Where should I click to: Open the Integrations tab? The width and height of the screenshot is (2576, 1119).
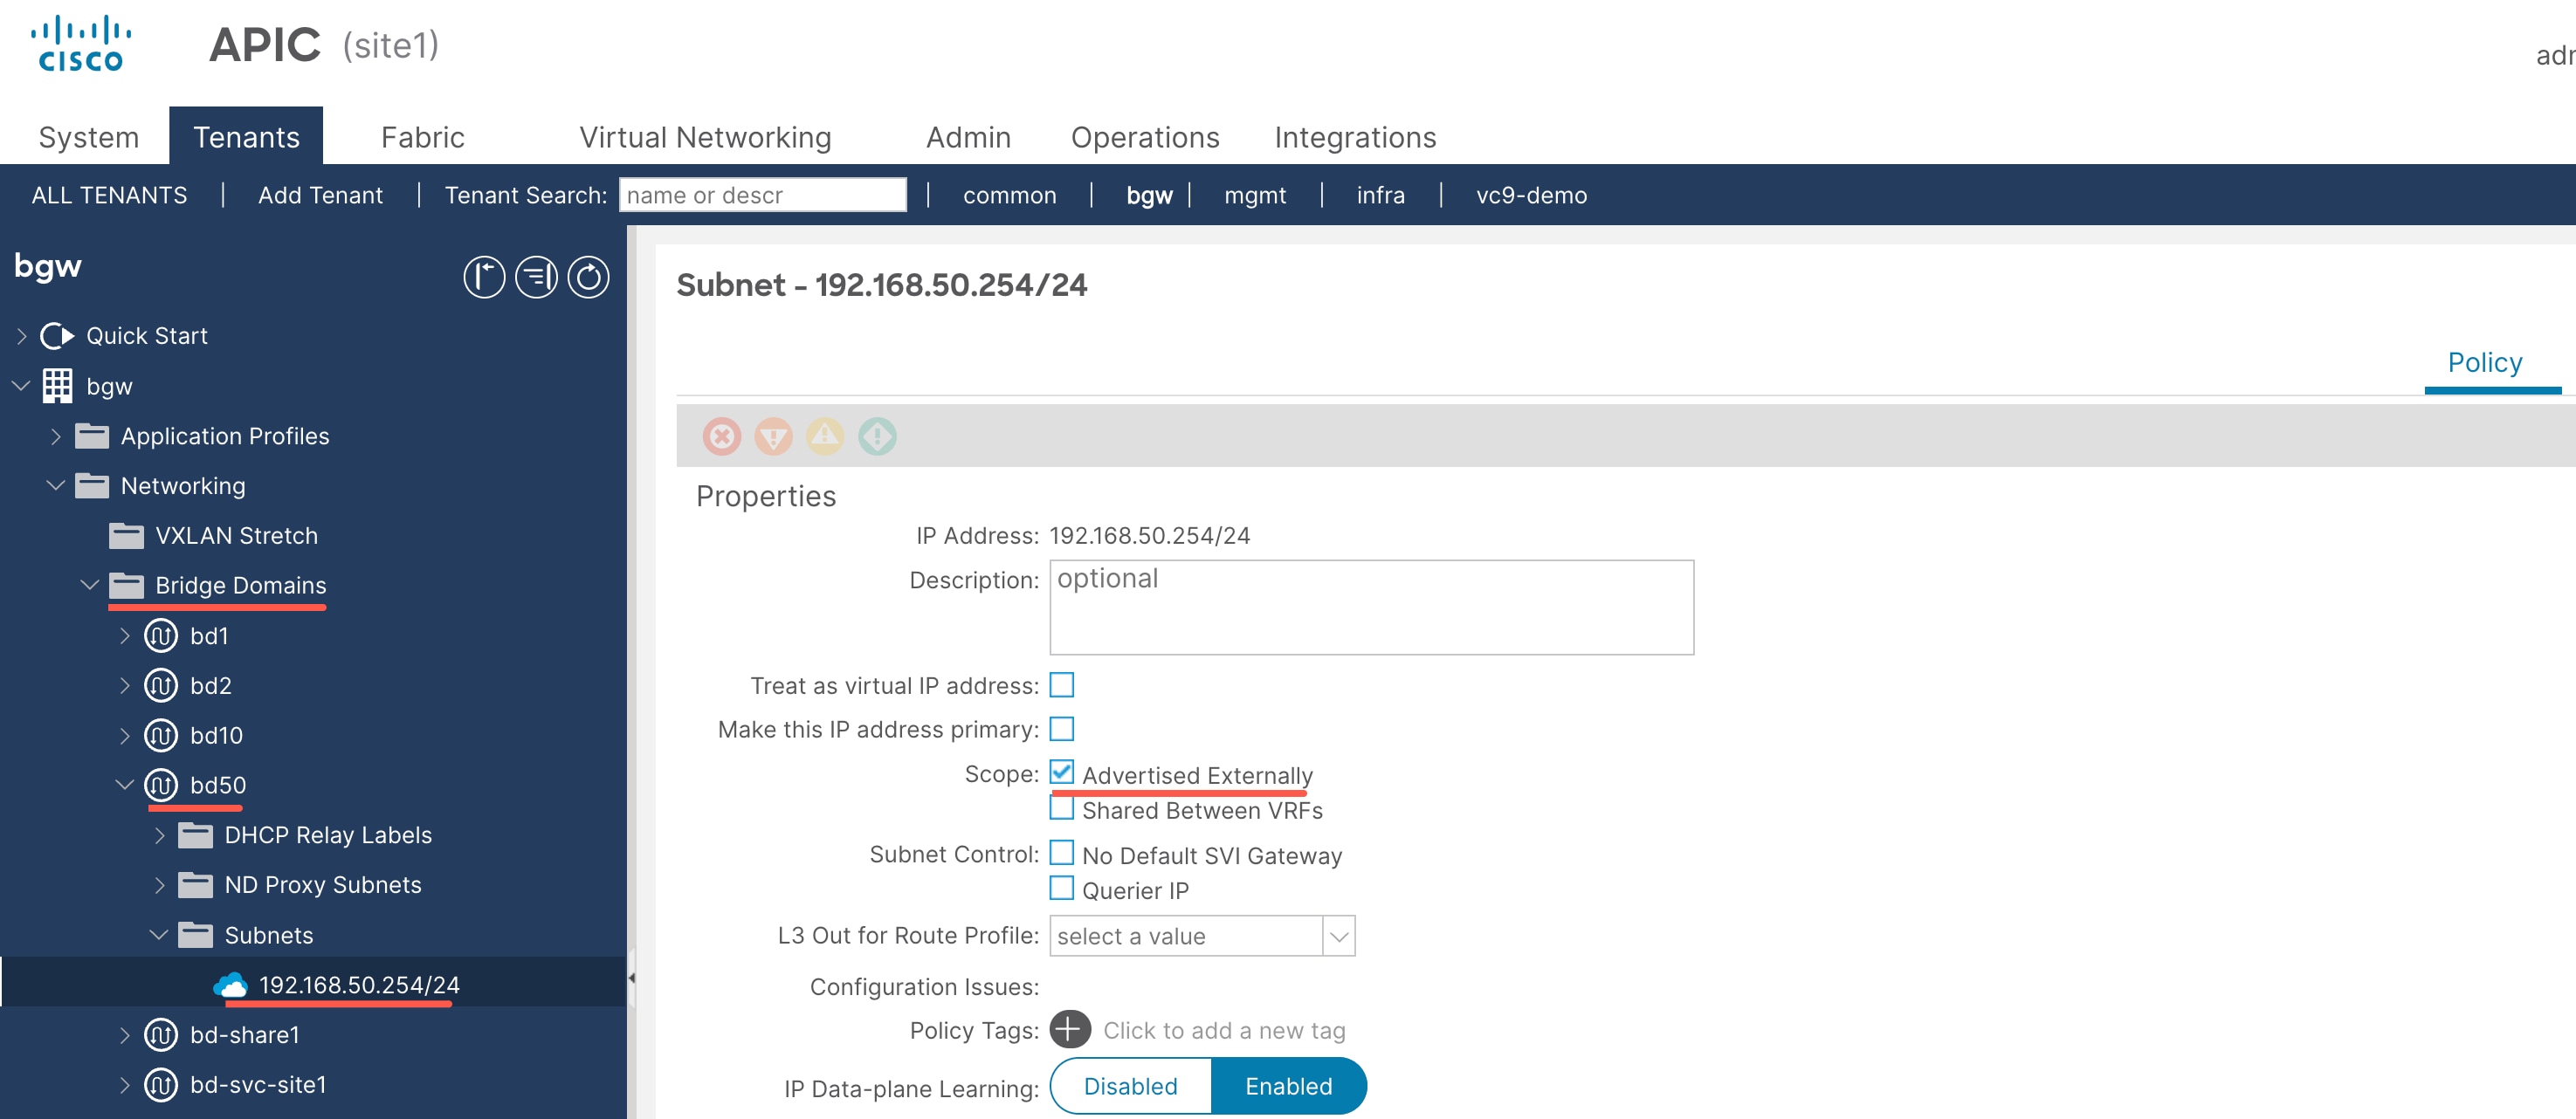pyautogui.click(x=1355, y=137)
